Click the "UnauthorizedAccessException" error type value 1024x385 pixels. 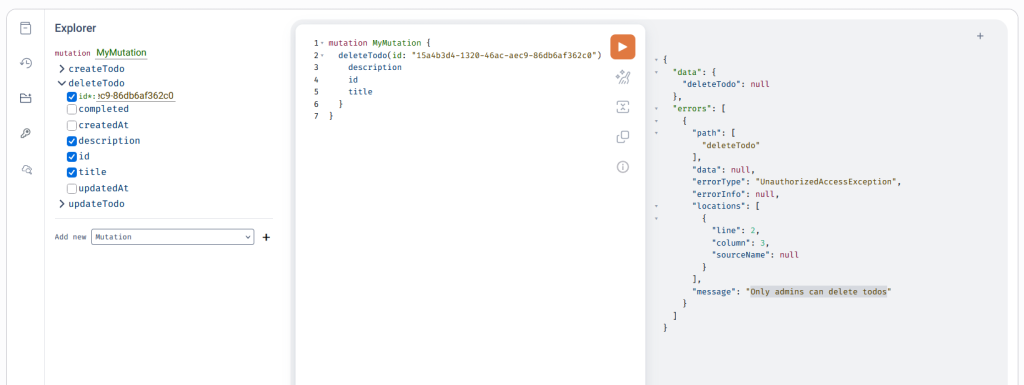(825, 181)
